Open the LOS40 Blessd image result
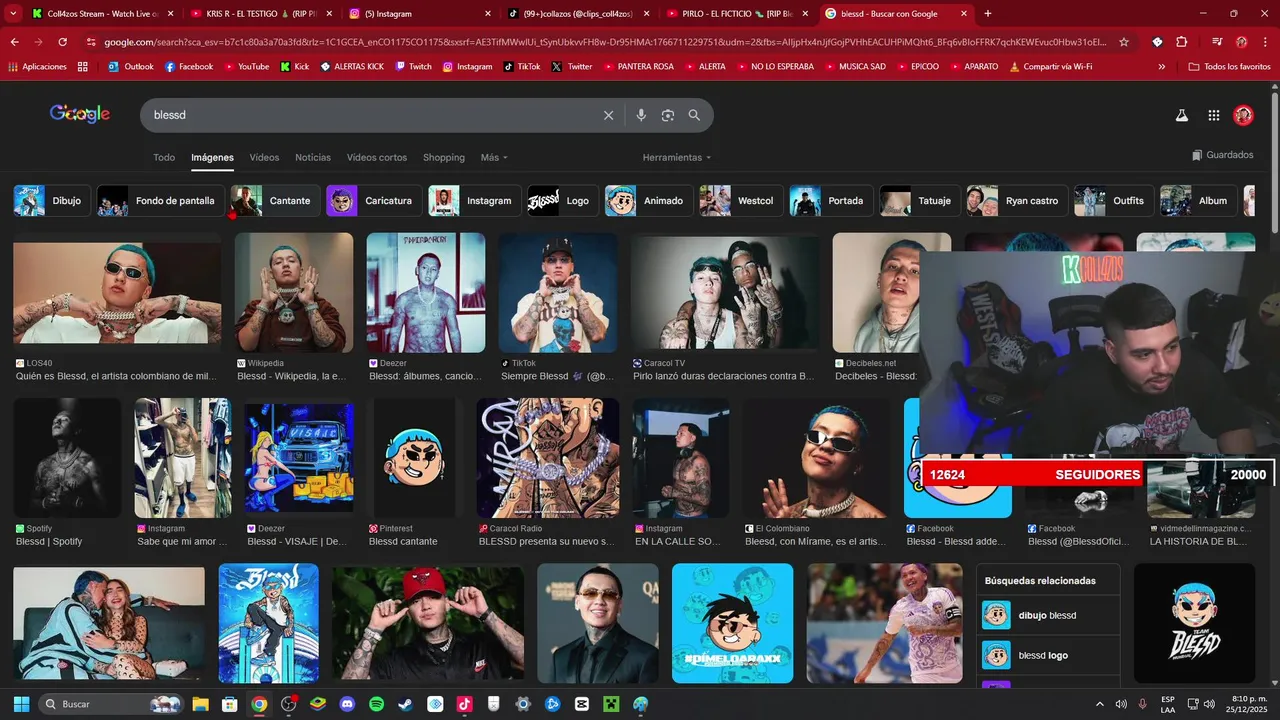 click(x=117, y=292)
